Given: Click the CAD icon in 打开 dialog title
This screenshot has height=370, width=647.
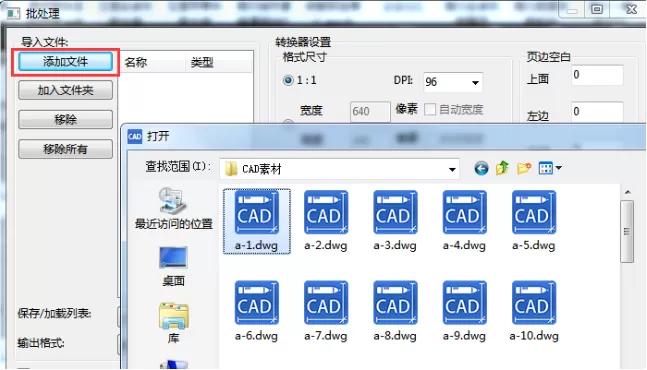Looking at the screenshot, I should [135, 137].
